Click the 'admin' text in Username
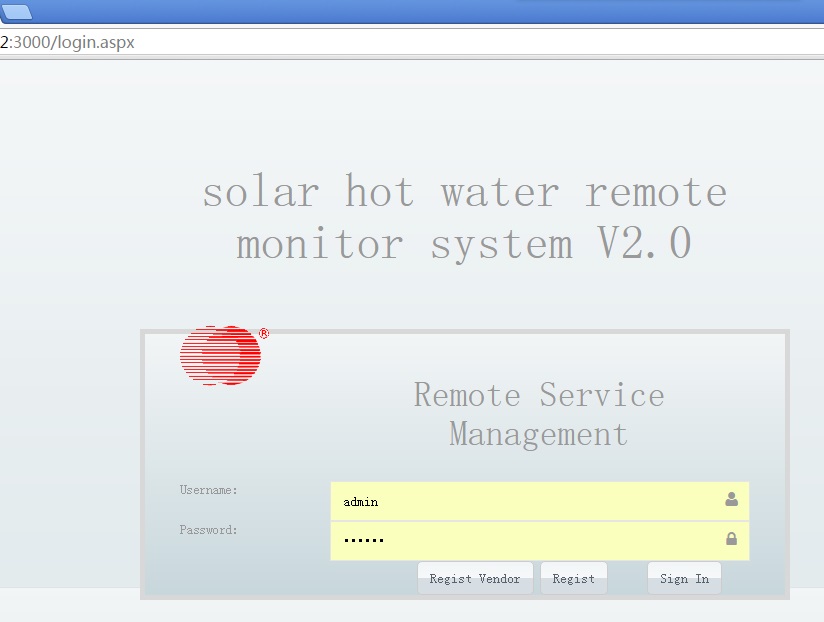Viewport: 824px width, 622px height. (360, 502)
